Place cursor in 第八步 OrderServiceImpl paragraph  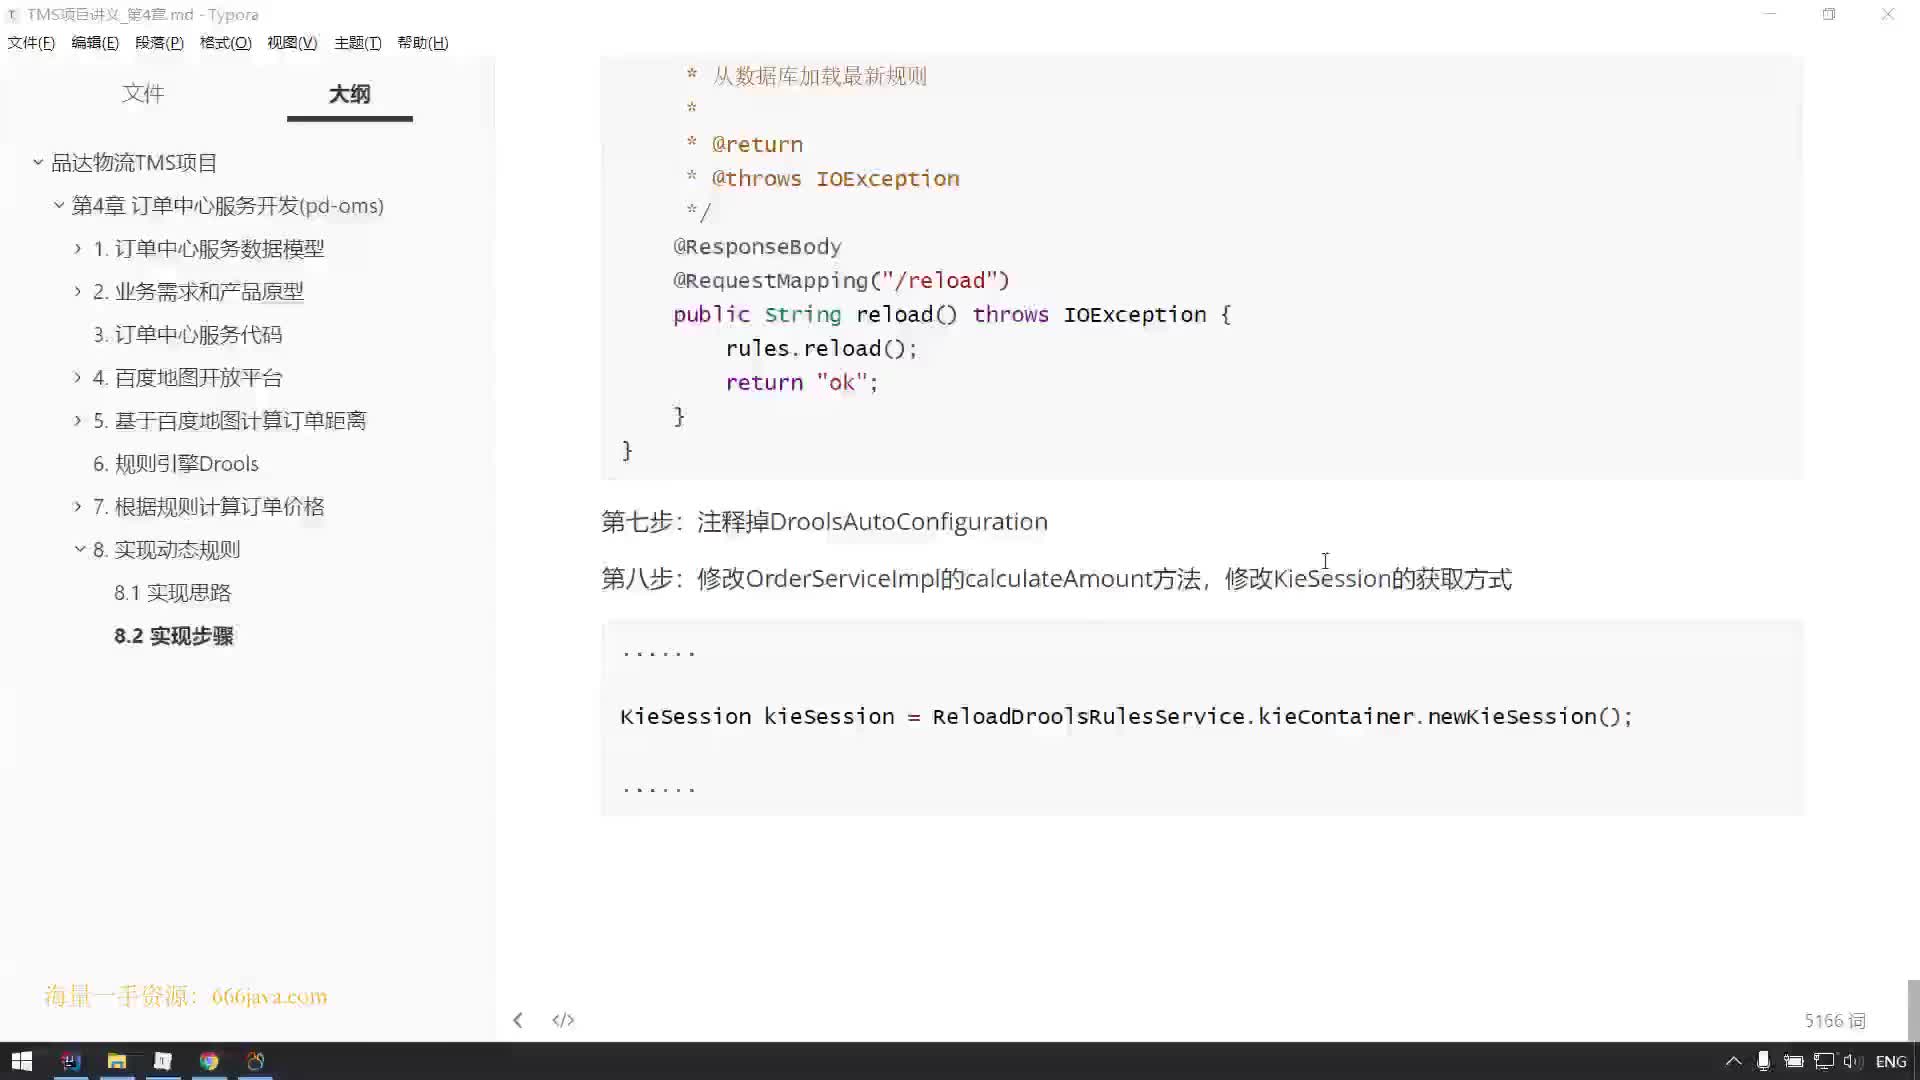(x=1056, y=579)
